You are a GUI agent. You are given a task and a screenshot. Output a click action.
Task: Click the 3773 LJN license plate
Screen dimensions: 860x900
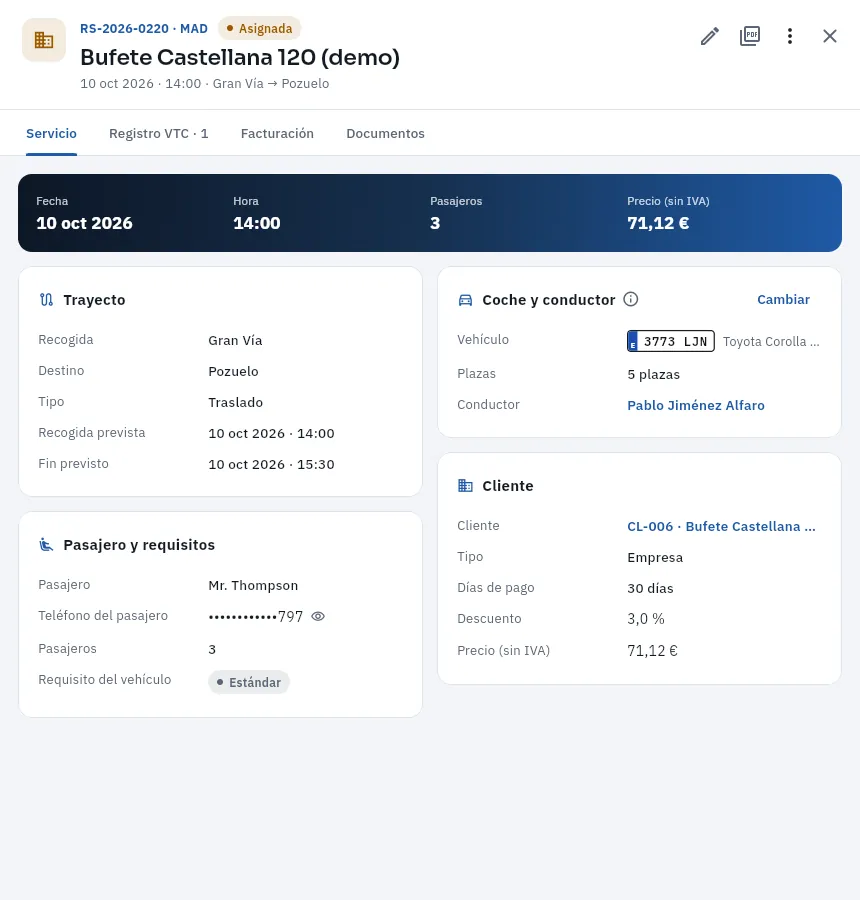(671, 341)
